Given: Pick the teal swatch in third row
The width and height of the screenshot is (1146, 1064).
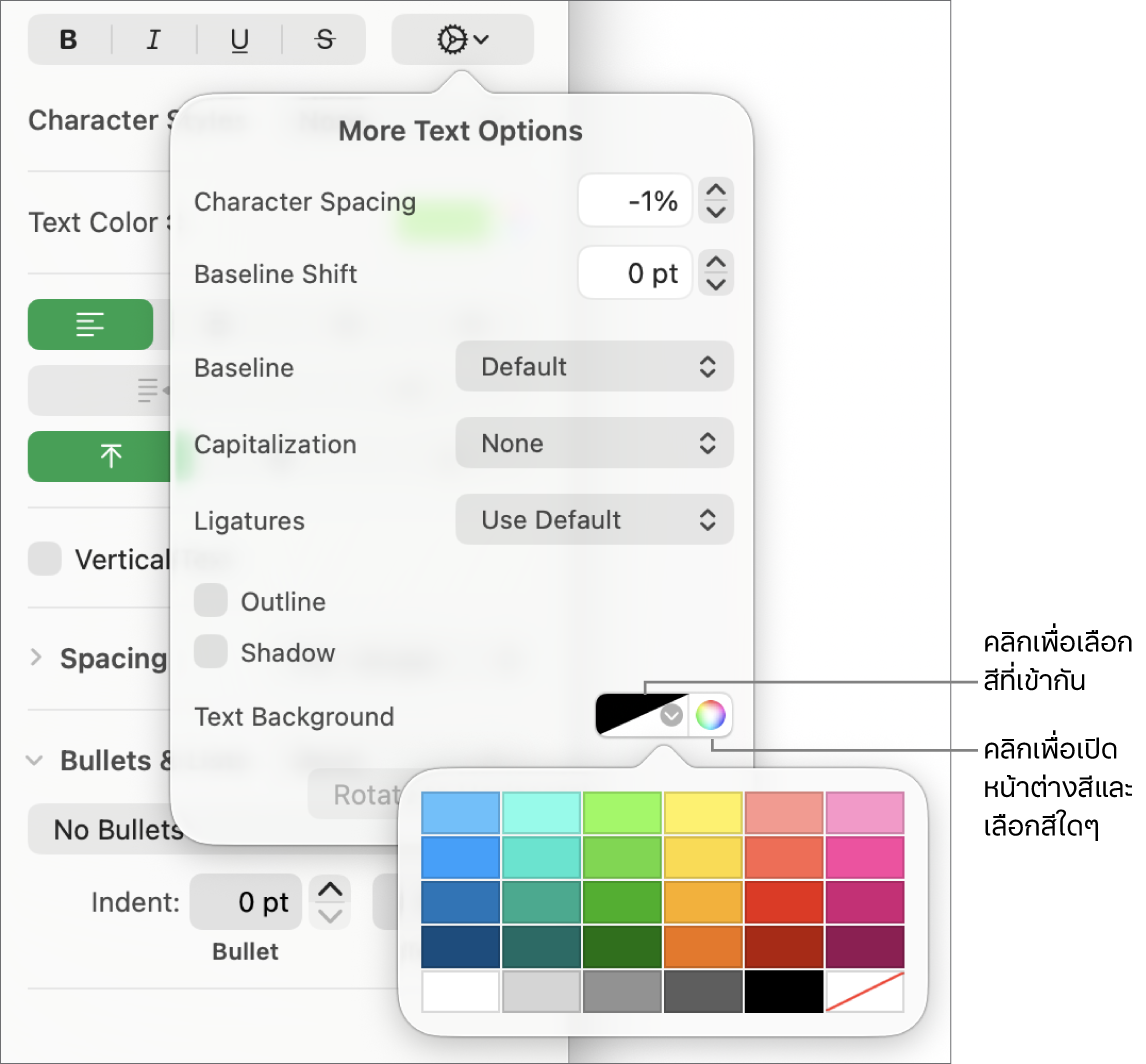Looking at the screenshot, I should coord(542,902).
